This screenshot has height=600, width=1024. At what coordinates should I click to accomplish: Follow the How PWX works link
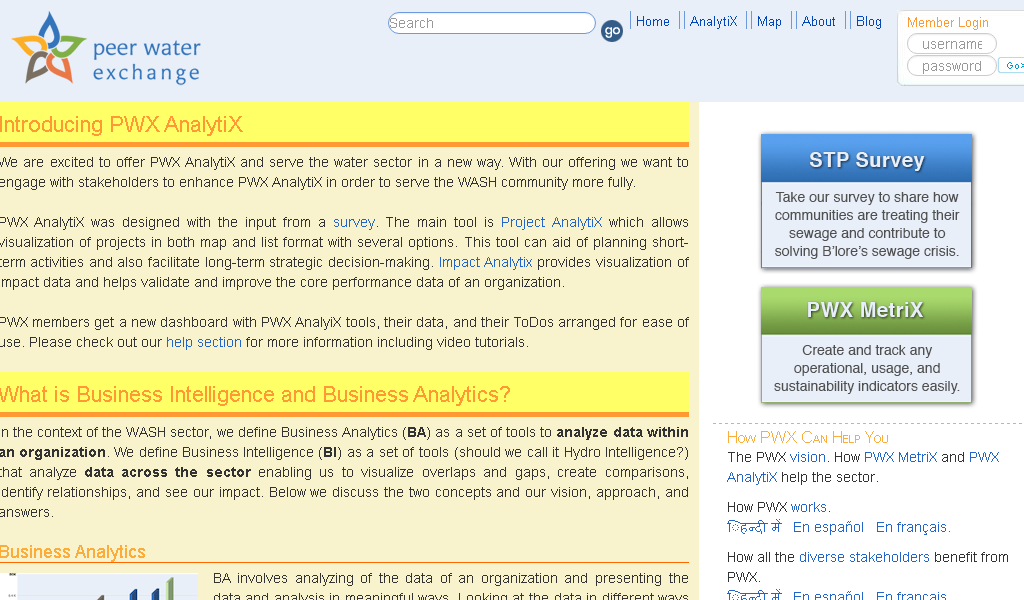click(808, 507)
